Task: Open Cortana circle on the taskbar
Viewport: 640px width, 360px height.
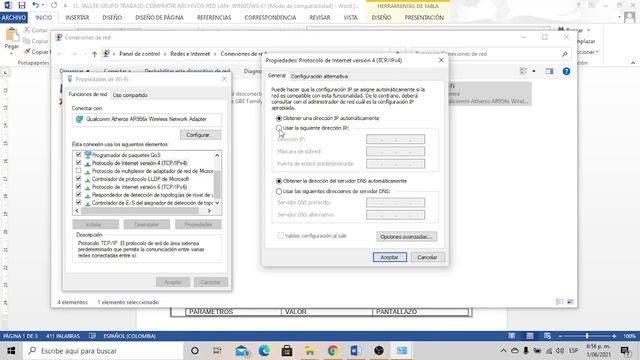Action: (x=195, y=351)
